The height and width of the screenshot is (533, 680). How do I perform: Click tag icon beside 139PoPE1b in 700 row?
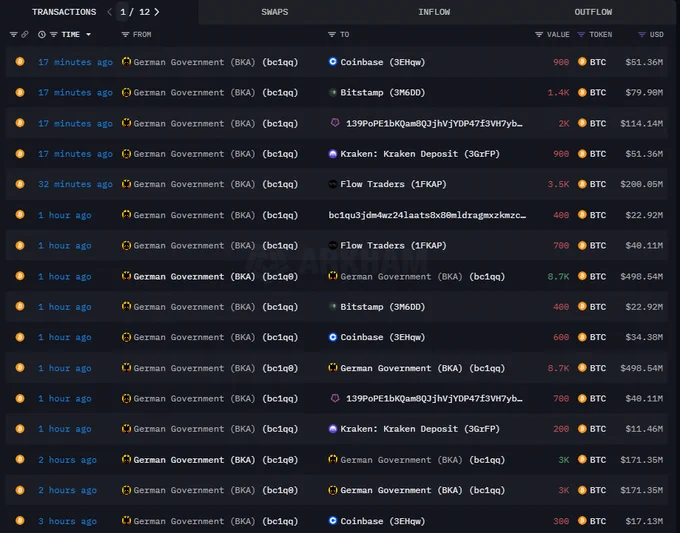[x=335, y=398]
